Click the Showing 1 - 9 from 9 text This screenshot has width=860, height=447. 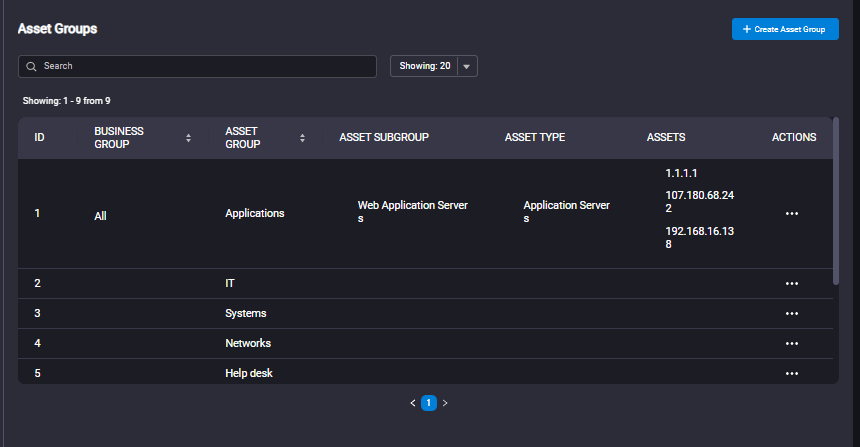(66, 101)
